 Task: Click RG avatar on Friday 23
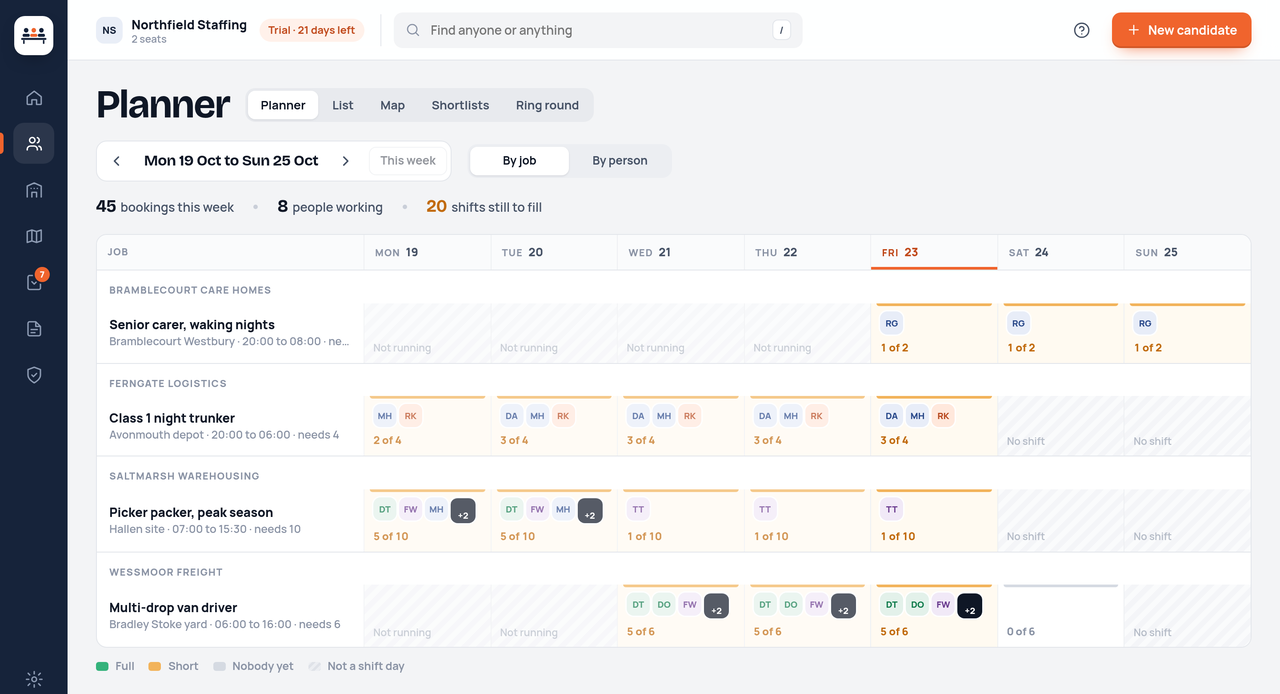click(891, 323)
